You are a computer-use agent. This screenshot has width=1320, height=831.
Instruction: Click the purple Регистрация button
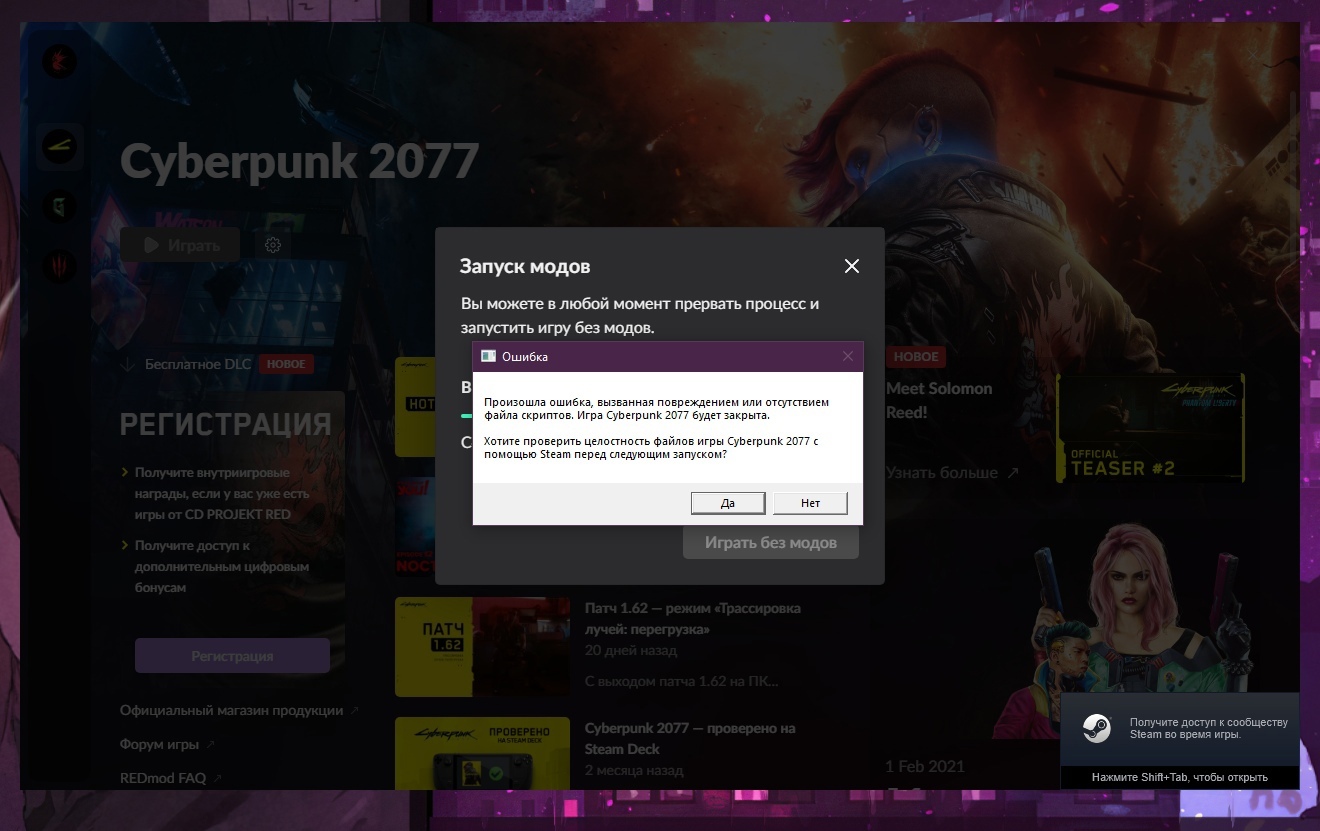pyautogui.click(x=232, y=656)
